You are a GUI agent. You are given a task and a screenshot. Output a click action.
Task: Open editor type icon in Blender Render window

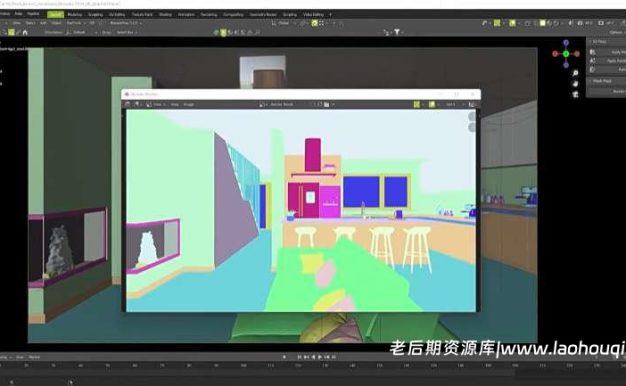click(128, 104)
